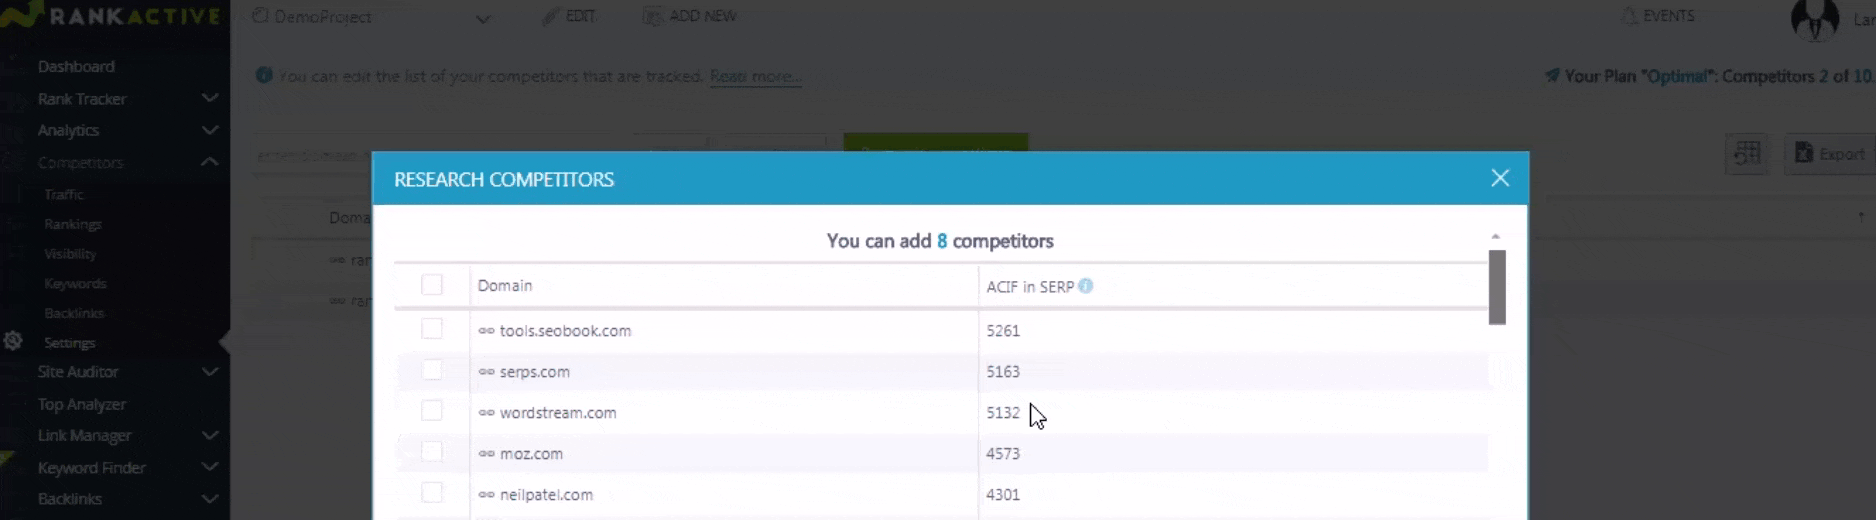Screen dimensions: 1876x520
Task: Click the ACIF in SERP info icon
Action: [1086, 286]
